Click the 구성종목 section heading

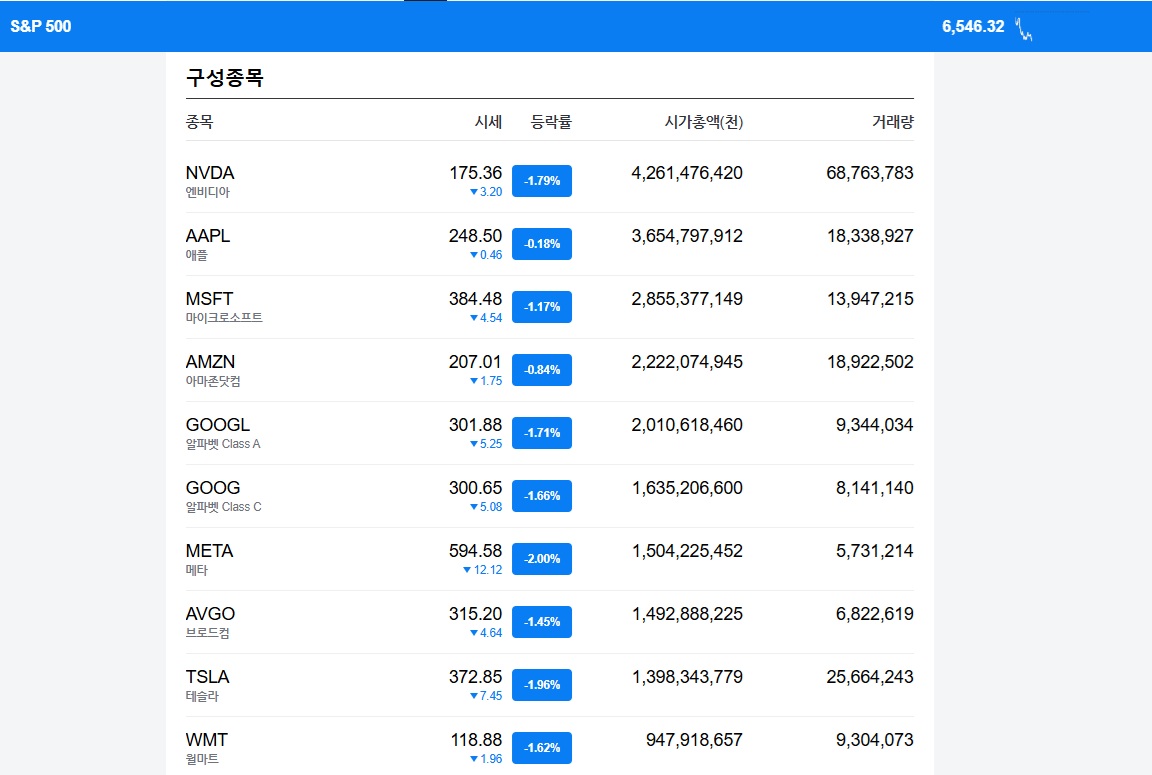point(225,78)
